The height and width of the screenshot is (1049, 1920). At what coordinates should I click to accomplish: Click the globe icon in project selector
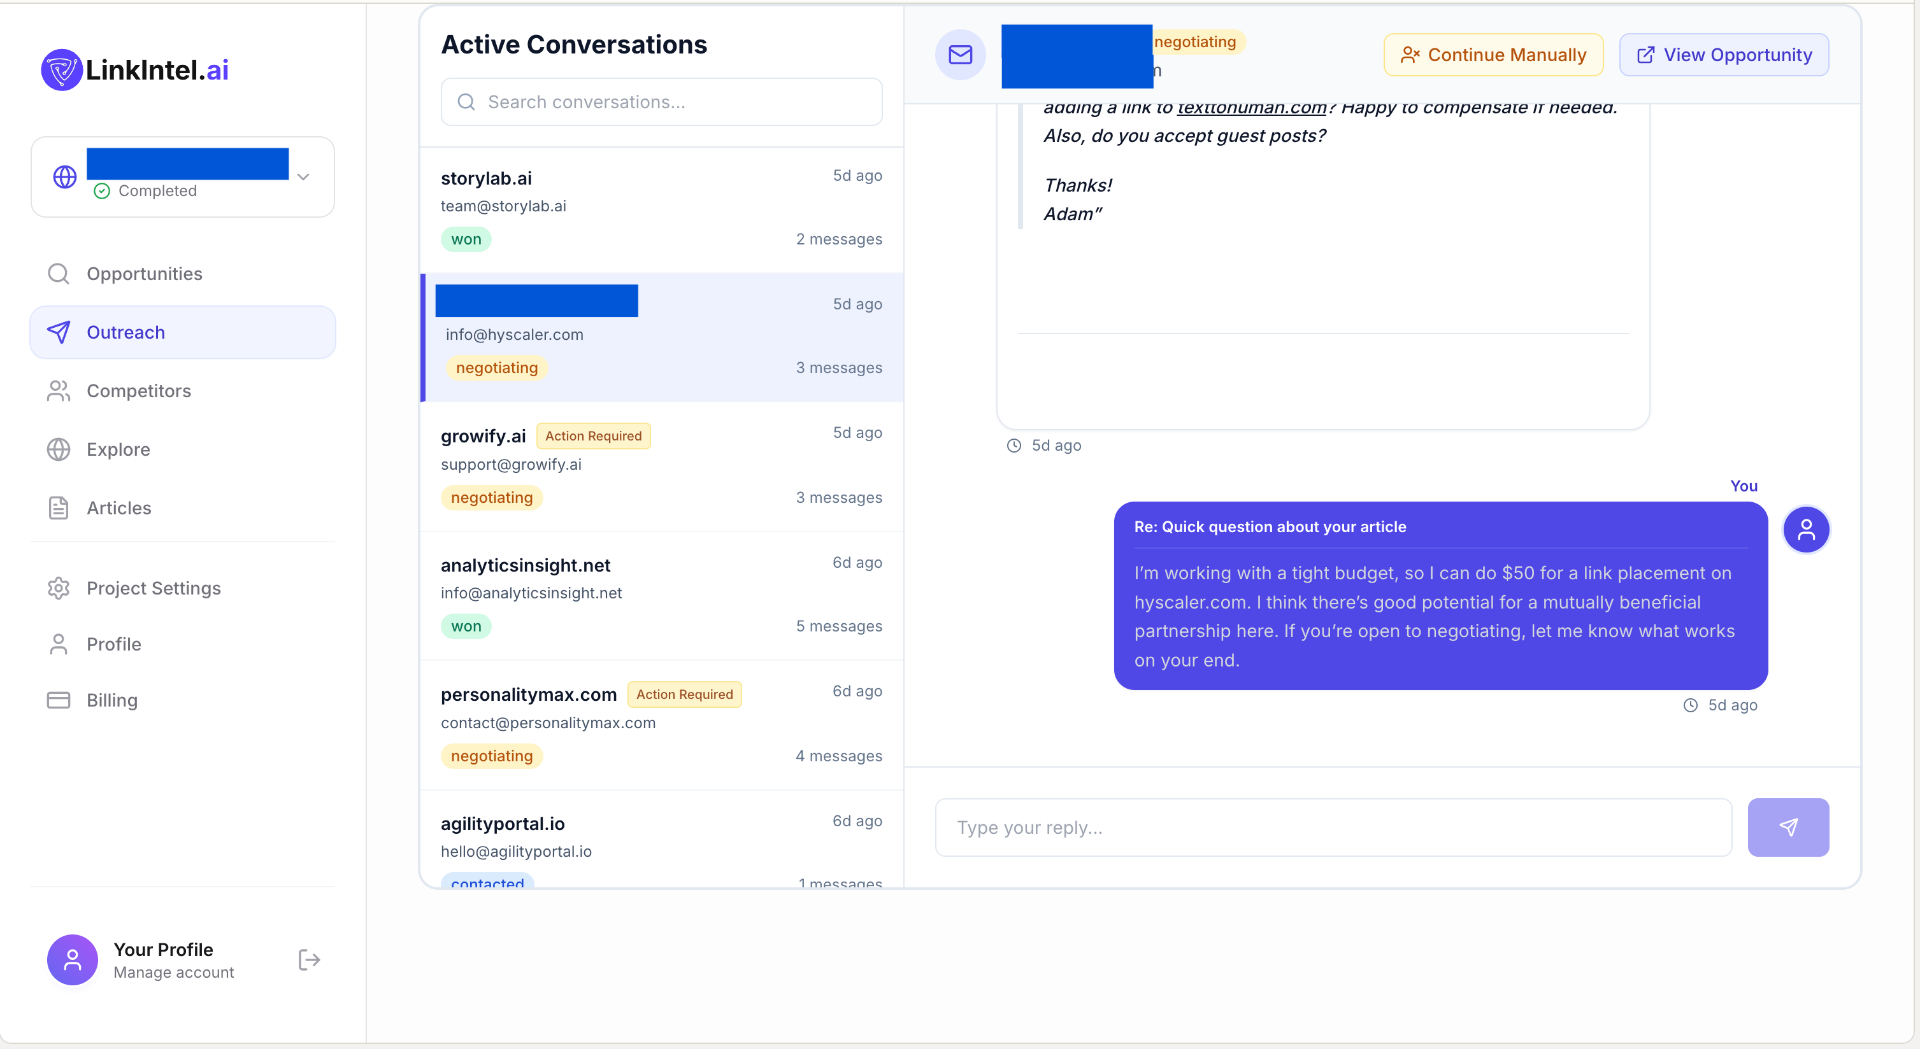65,177
